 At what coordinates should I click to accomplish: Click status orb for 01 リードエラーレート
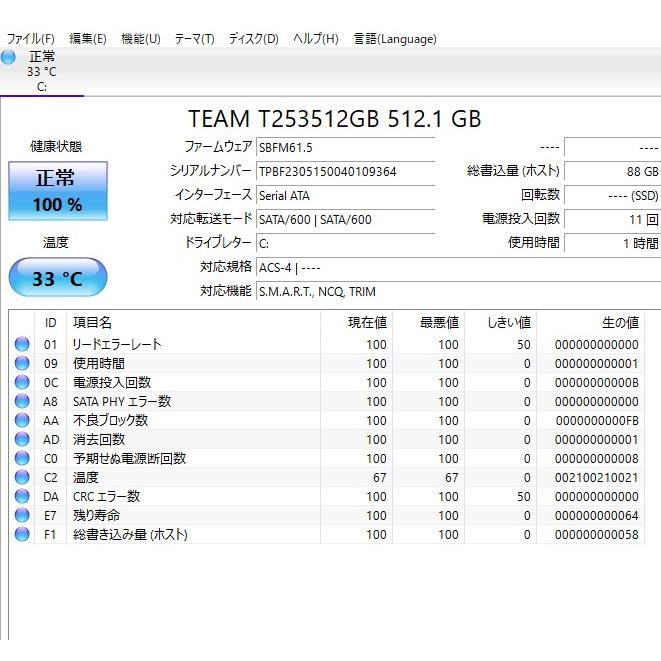tap(22, 344)
